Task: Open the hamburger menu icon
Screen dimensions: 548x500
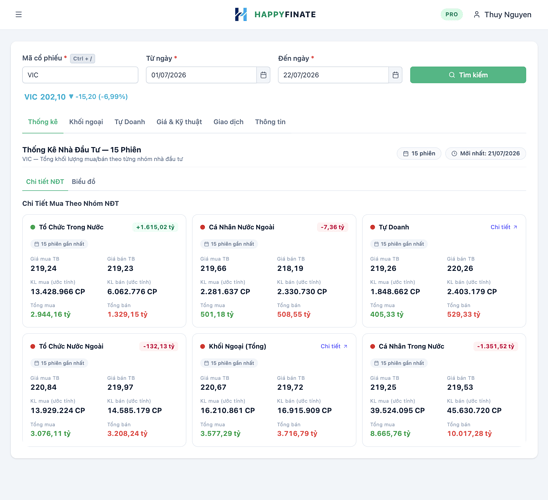Action: (19, 14)
